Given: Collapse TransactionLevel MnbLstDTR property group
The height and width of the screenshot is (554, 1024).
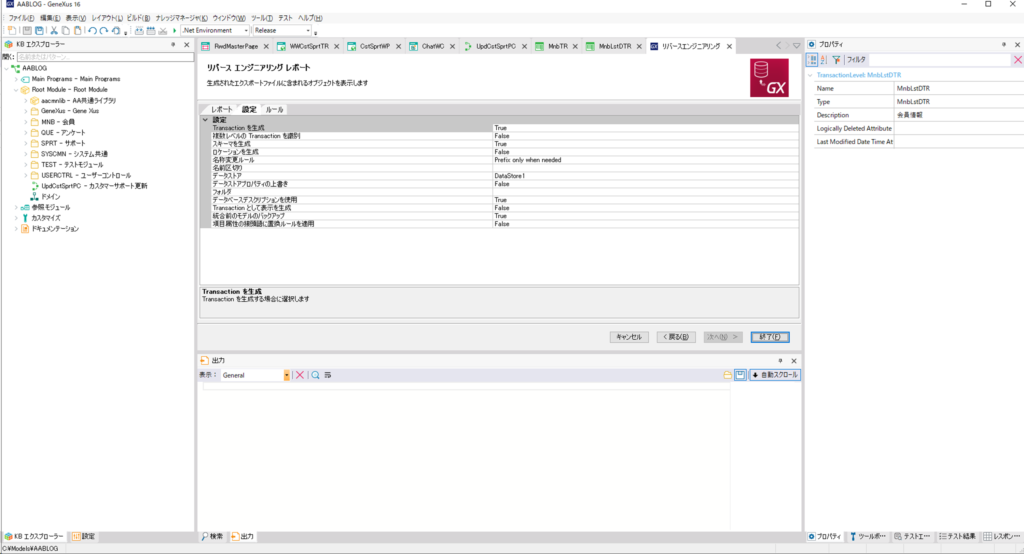Looking at the screenshot, I should (810, 75).
